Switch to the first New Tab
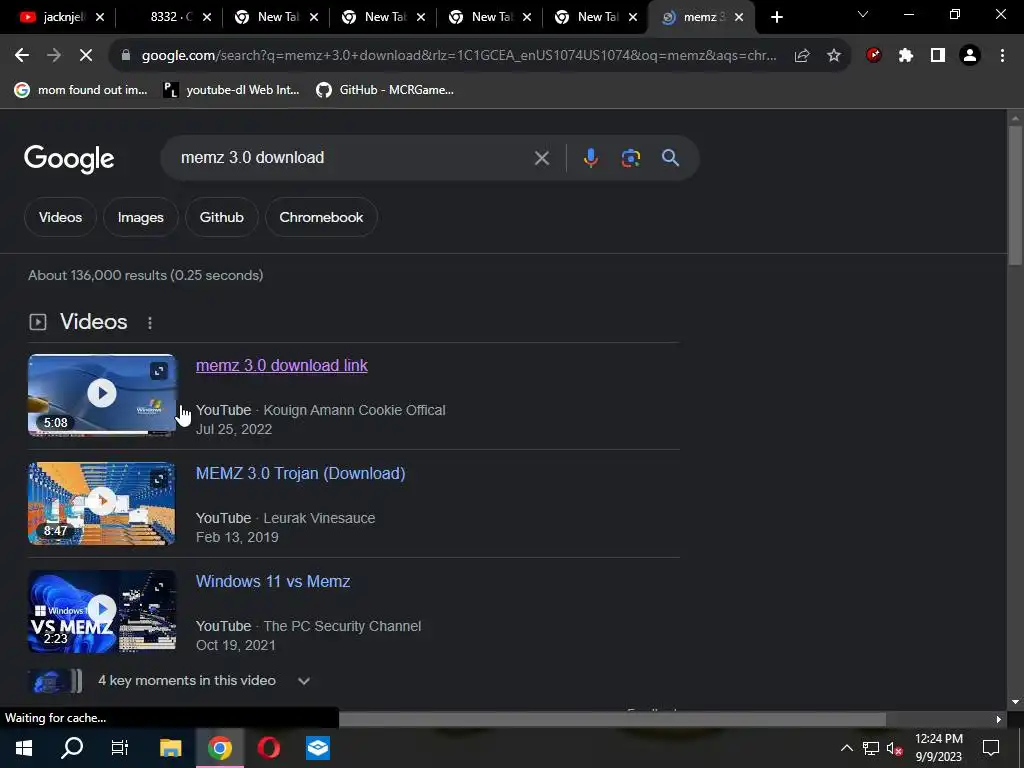Screen dimensions: 1024x768 pyautogui.click(x=268, y=17)
